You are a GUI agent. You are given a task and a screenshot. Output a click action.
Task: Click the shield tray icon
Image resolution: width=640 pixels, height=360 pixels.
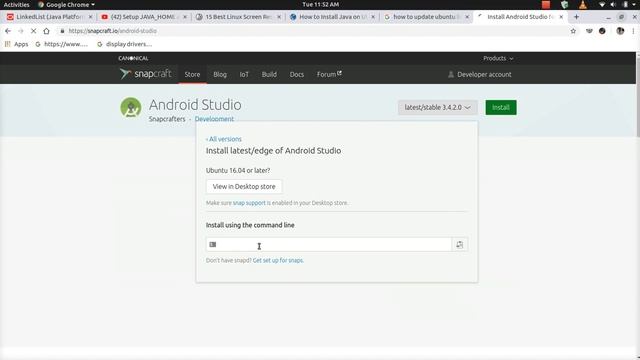(x=564, y=4)
